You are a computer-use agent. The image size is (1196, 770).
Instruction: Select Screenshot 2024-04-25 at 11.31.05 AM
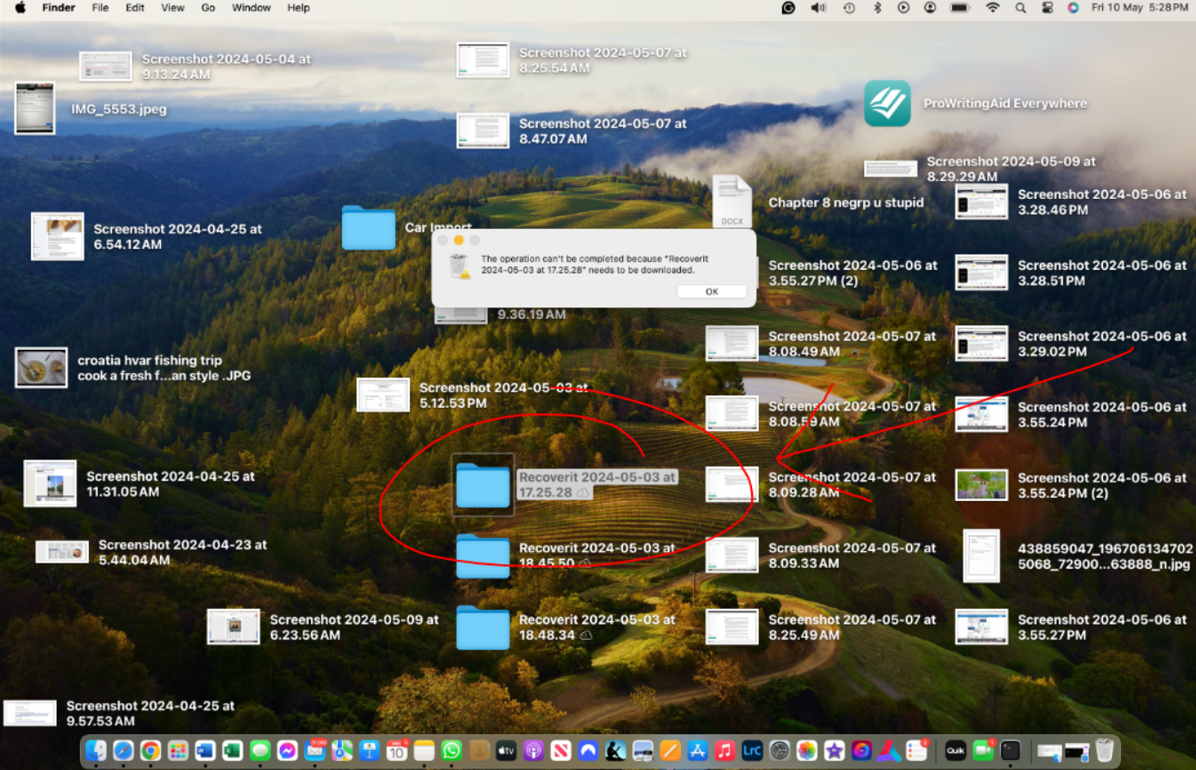(x=50, y=484)
